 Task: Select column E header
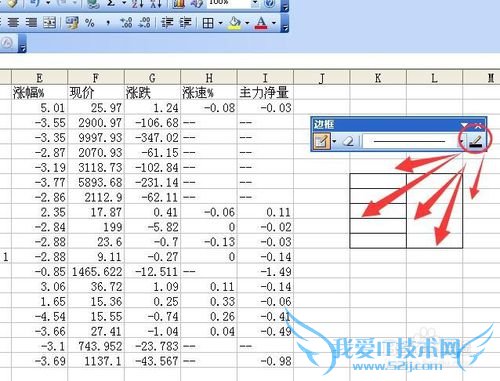coord(39,78)
